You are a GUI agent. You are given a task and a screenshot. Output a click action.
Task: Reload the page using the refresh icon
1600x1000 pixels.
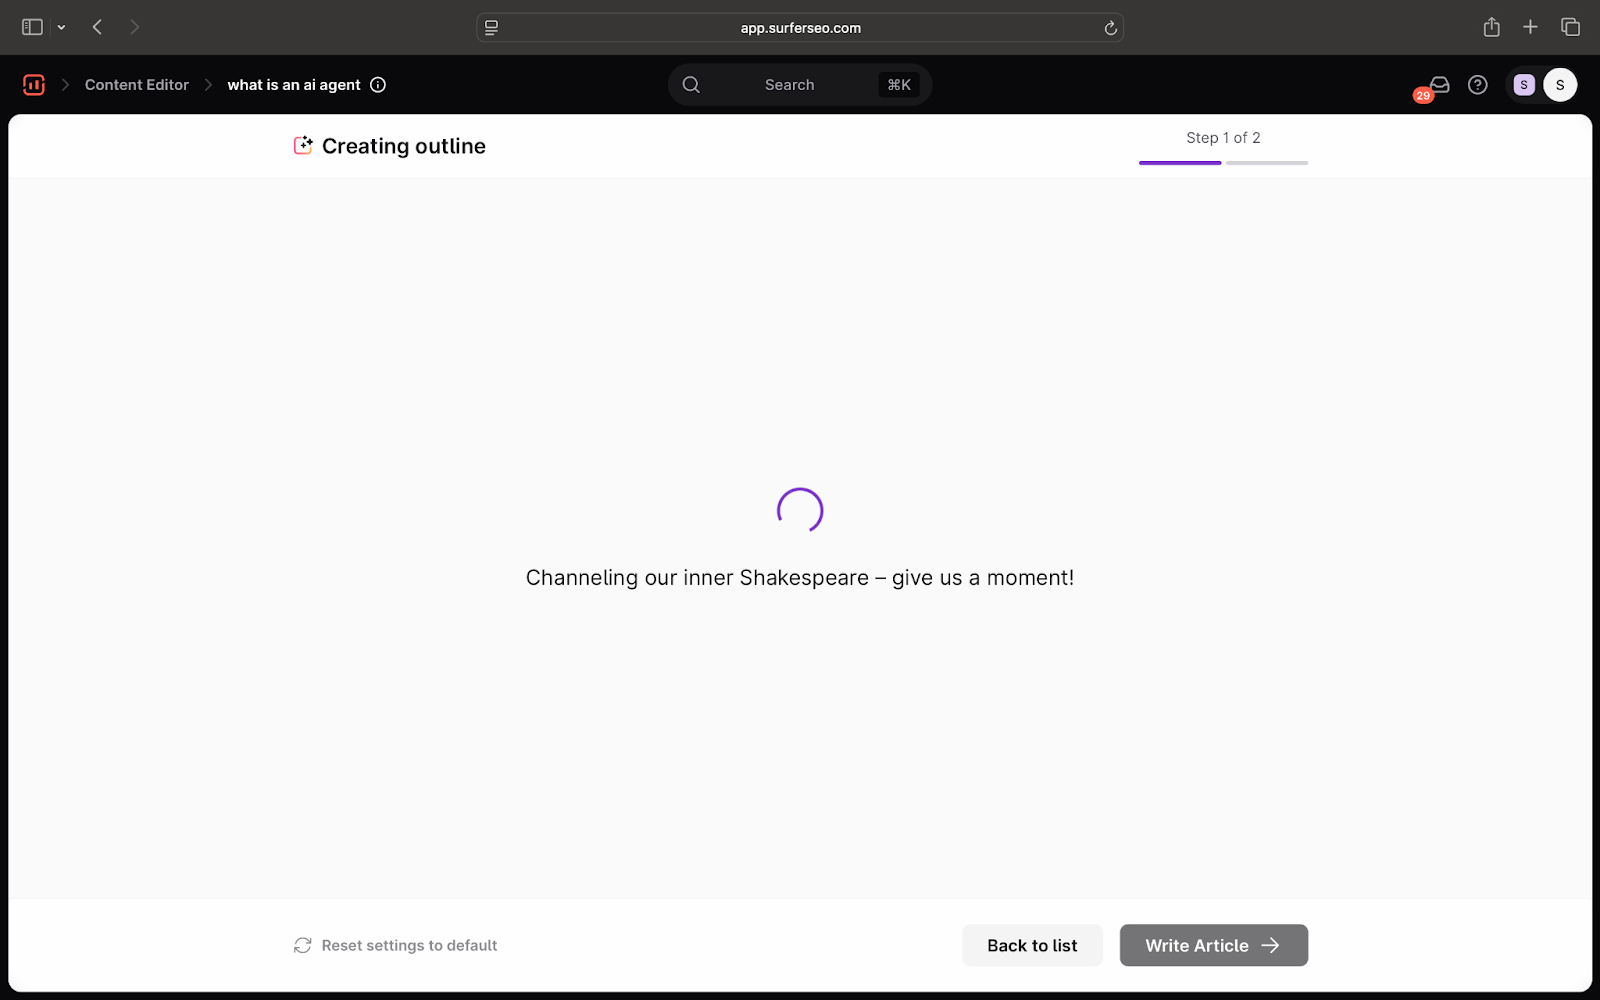click(x=1110, y=28)
